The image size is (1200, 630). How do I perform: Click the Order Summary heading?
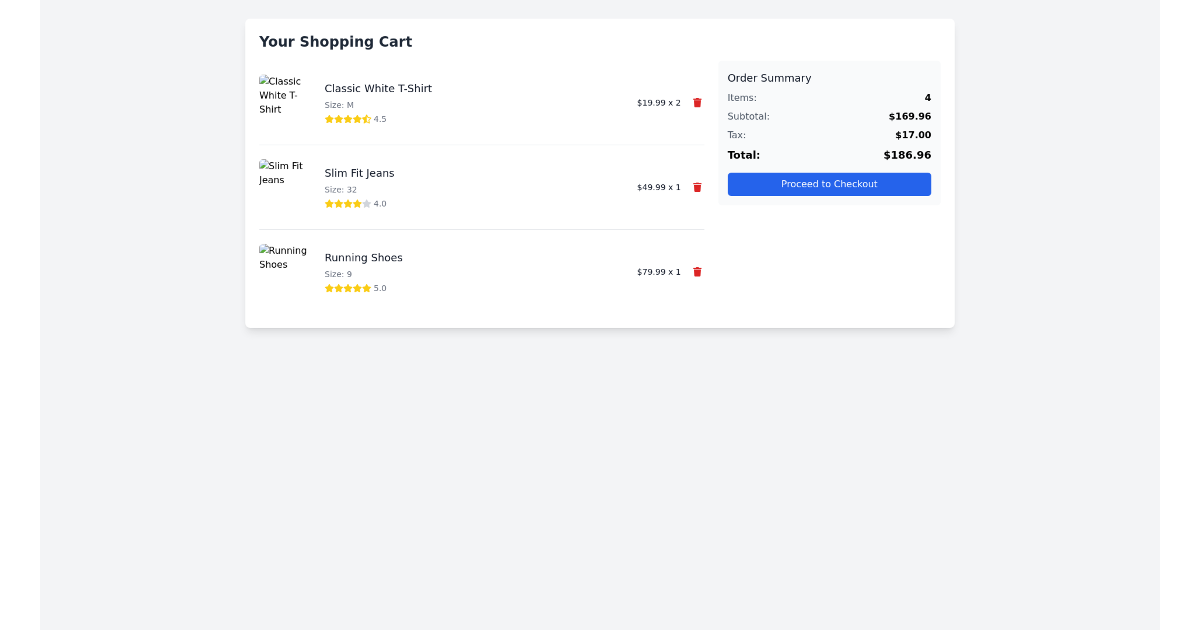coord(769,78)
